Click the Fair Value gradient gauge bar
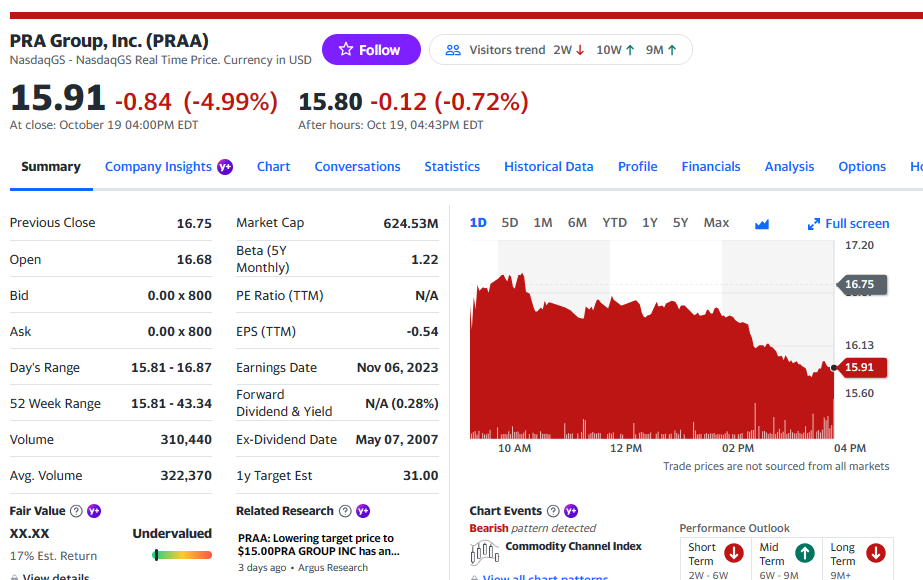The height and width of the screenshot is (580, 923). pos(182,555)
